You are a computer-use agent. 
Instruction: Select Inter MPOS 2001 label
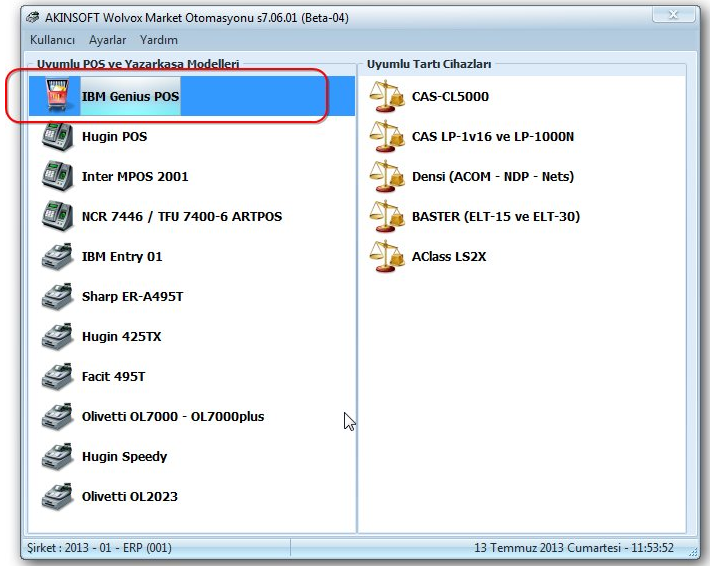(x=135, y=176)
